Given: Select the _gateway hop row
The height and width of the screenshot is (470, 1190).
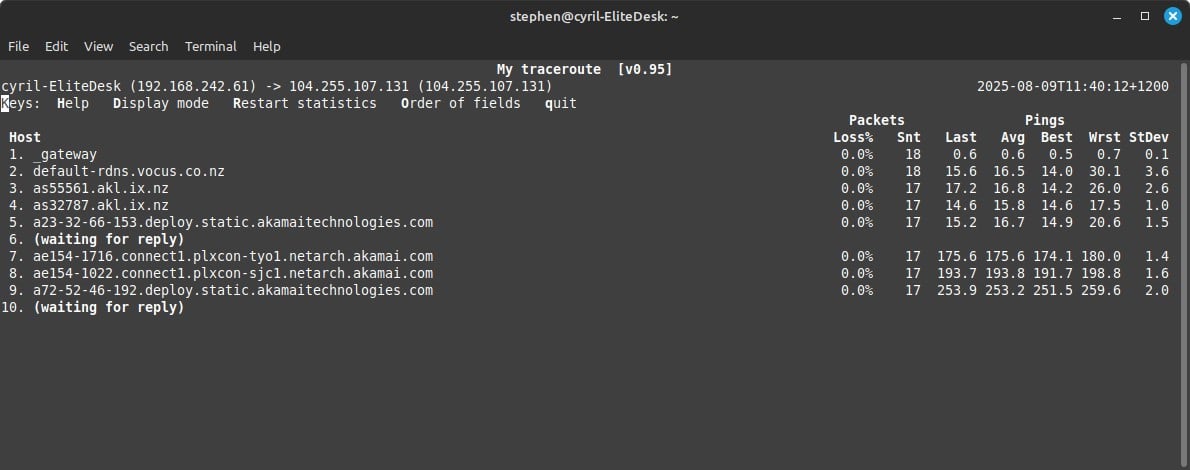Looking at the screenshot, I should (x=589, y=154).
